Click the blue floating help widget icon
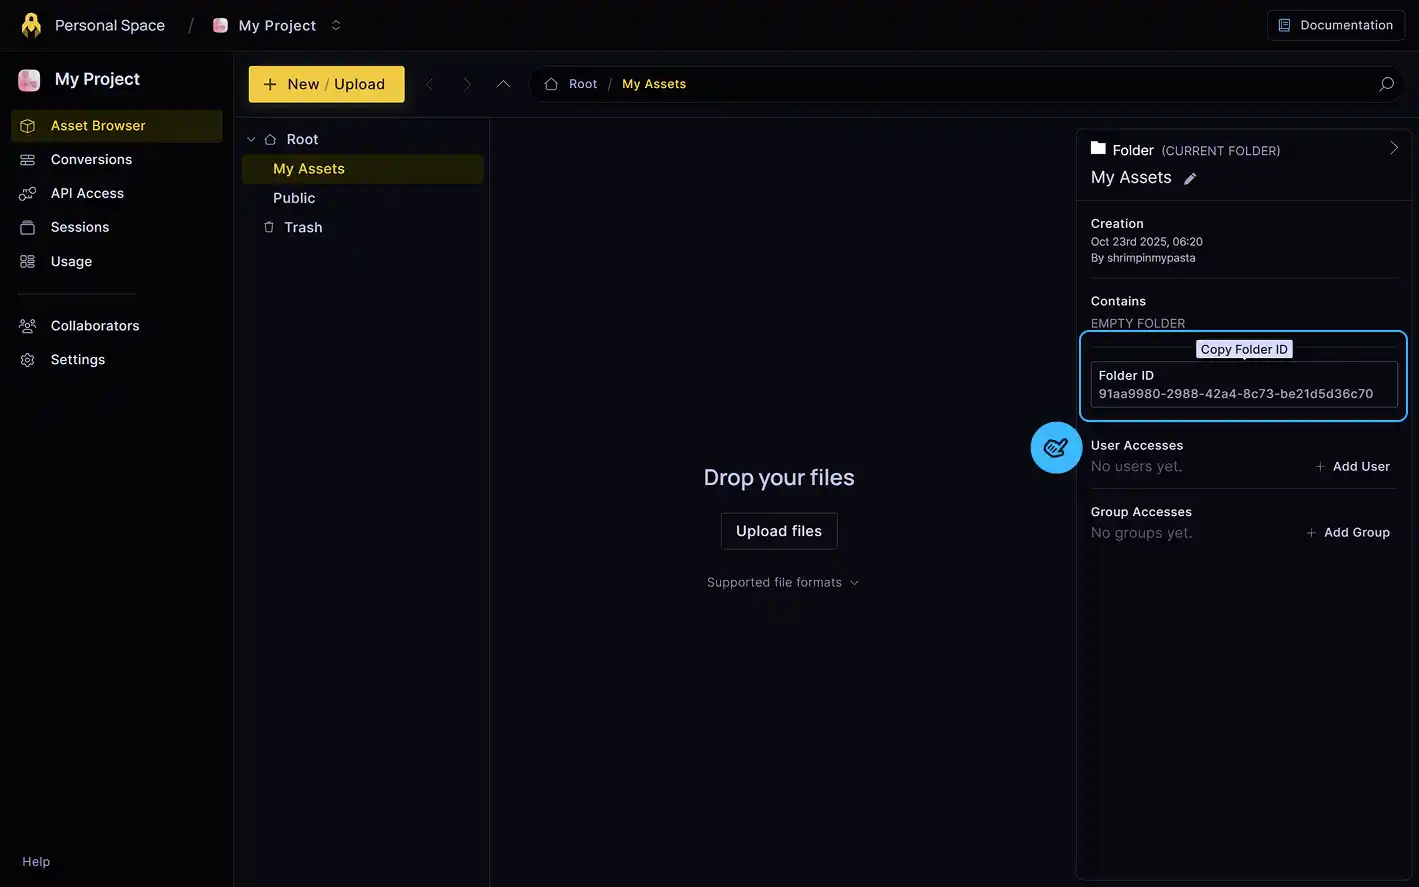The image size is (1419, 887). coord(1056,448)
